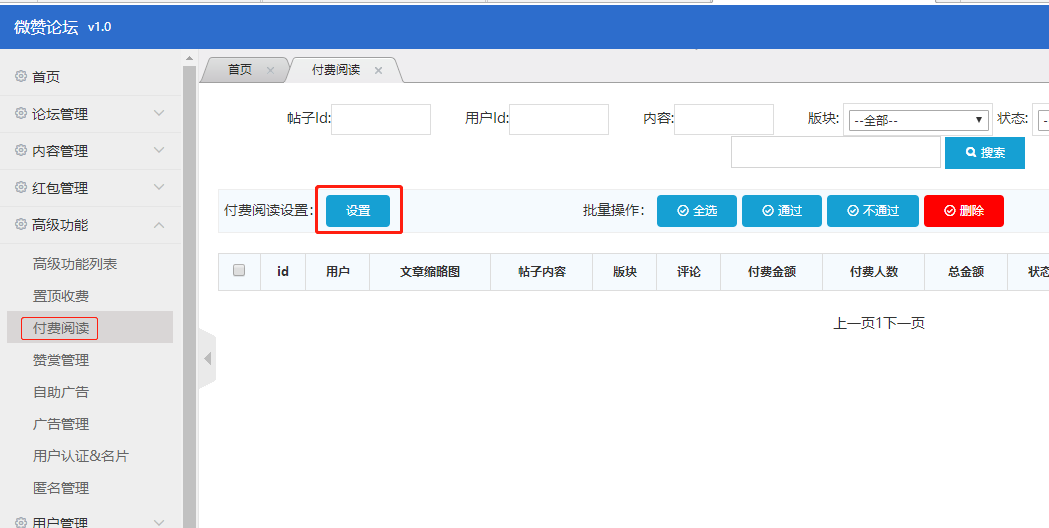Select the 付费阅读 tab
Screen dimensions: 1049x528
pyautogui.click(x=337, y=70)
